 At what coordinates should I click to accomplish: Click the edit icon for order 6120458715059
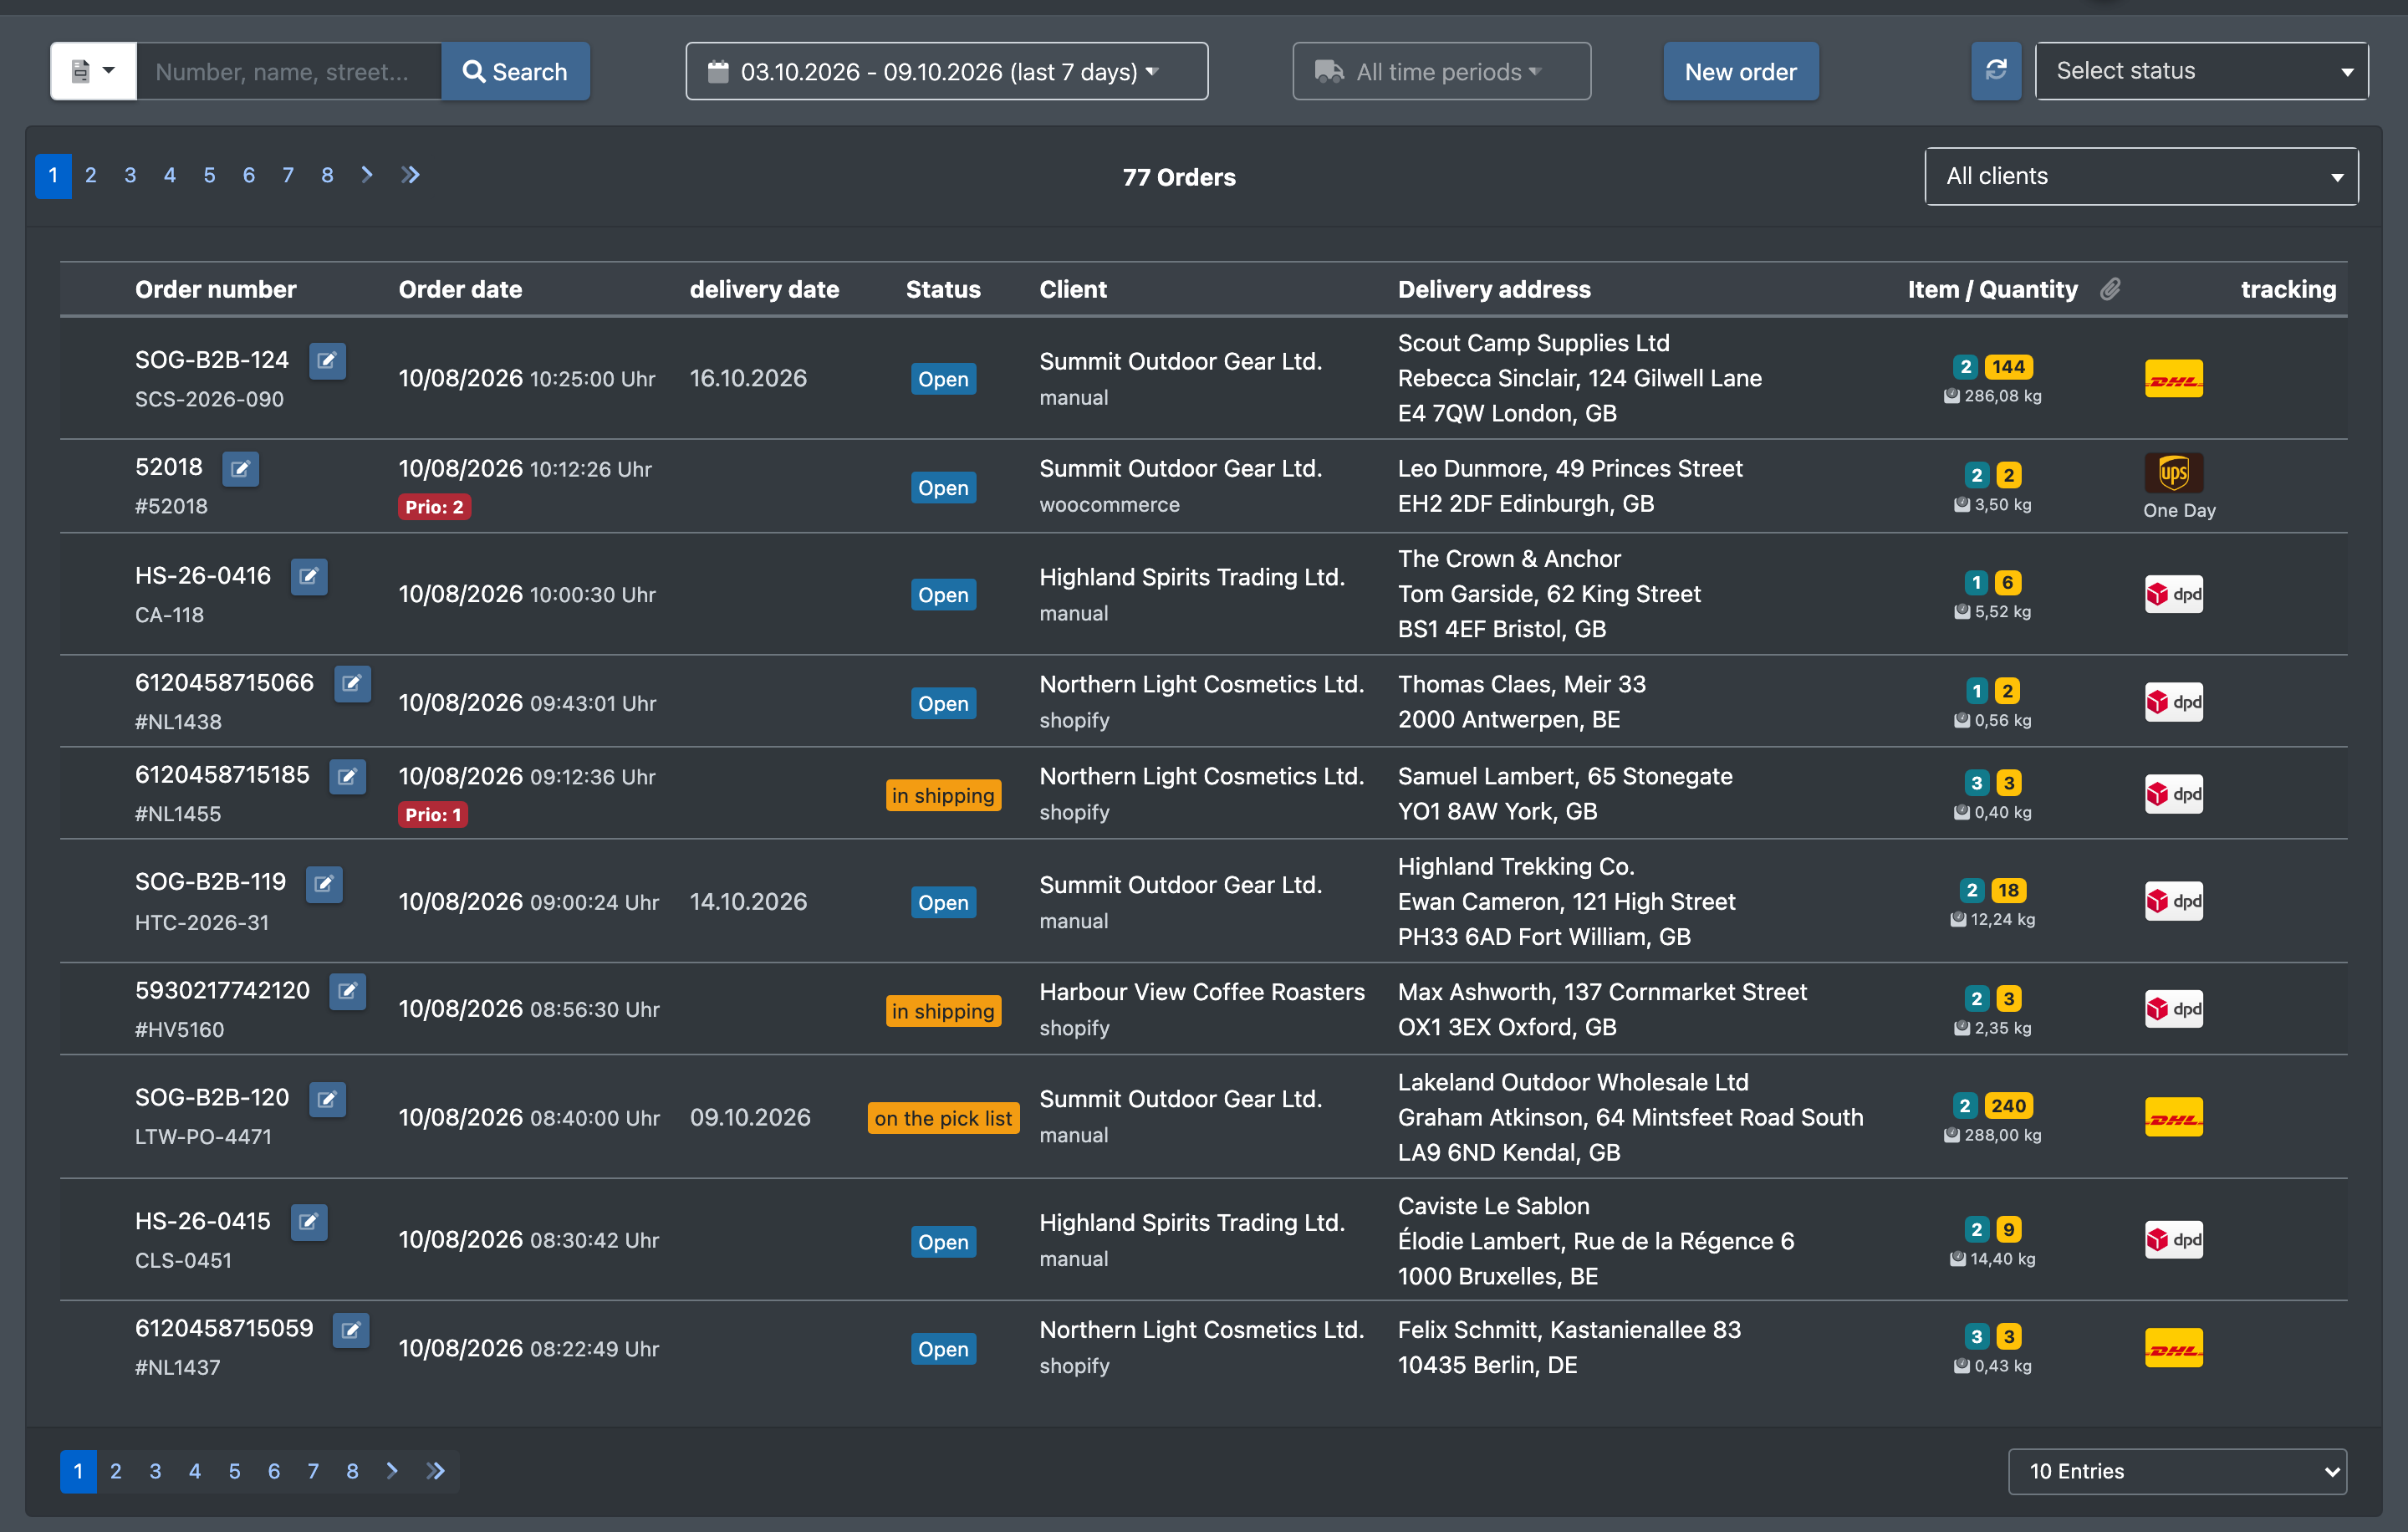click(x=351, y=1330)
